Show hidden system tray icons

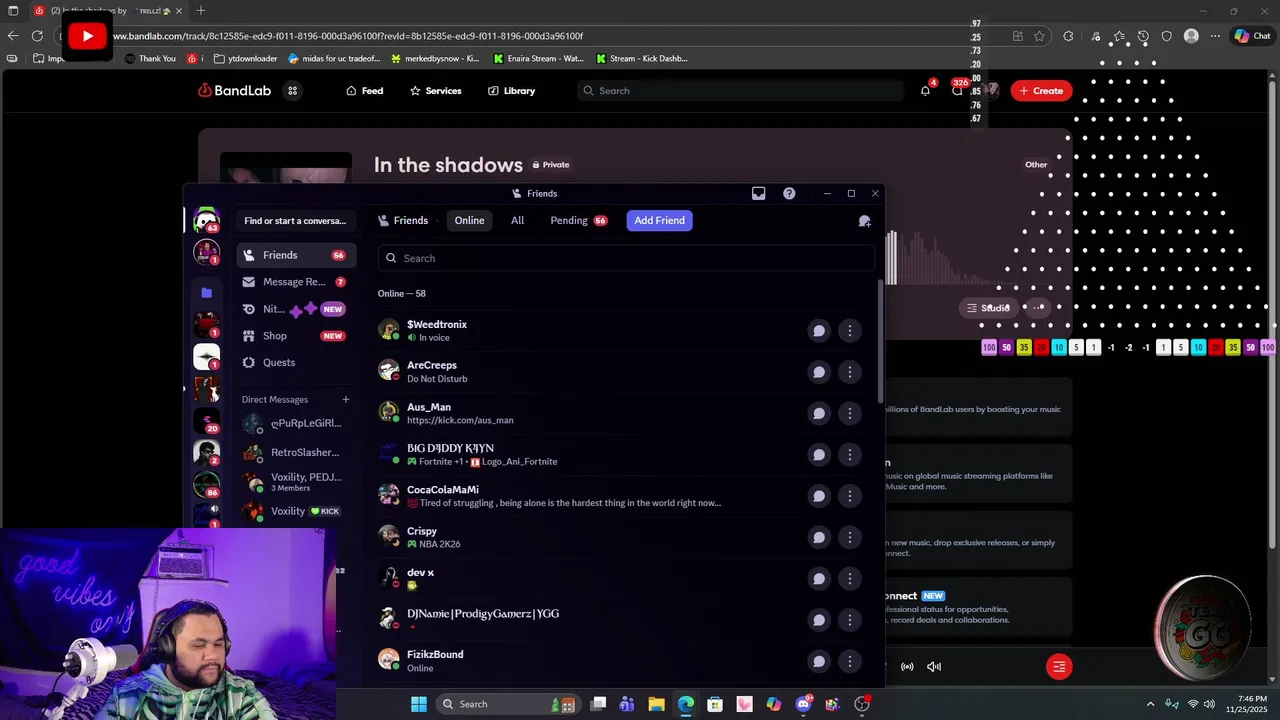pyautogui.click(x=1150, y=704)
